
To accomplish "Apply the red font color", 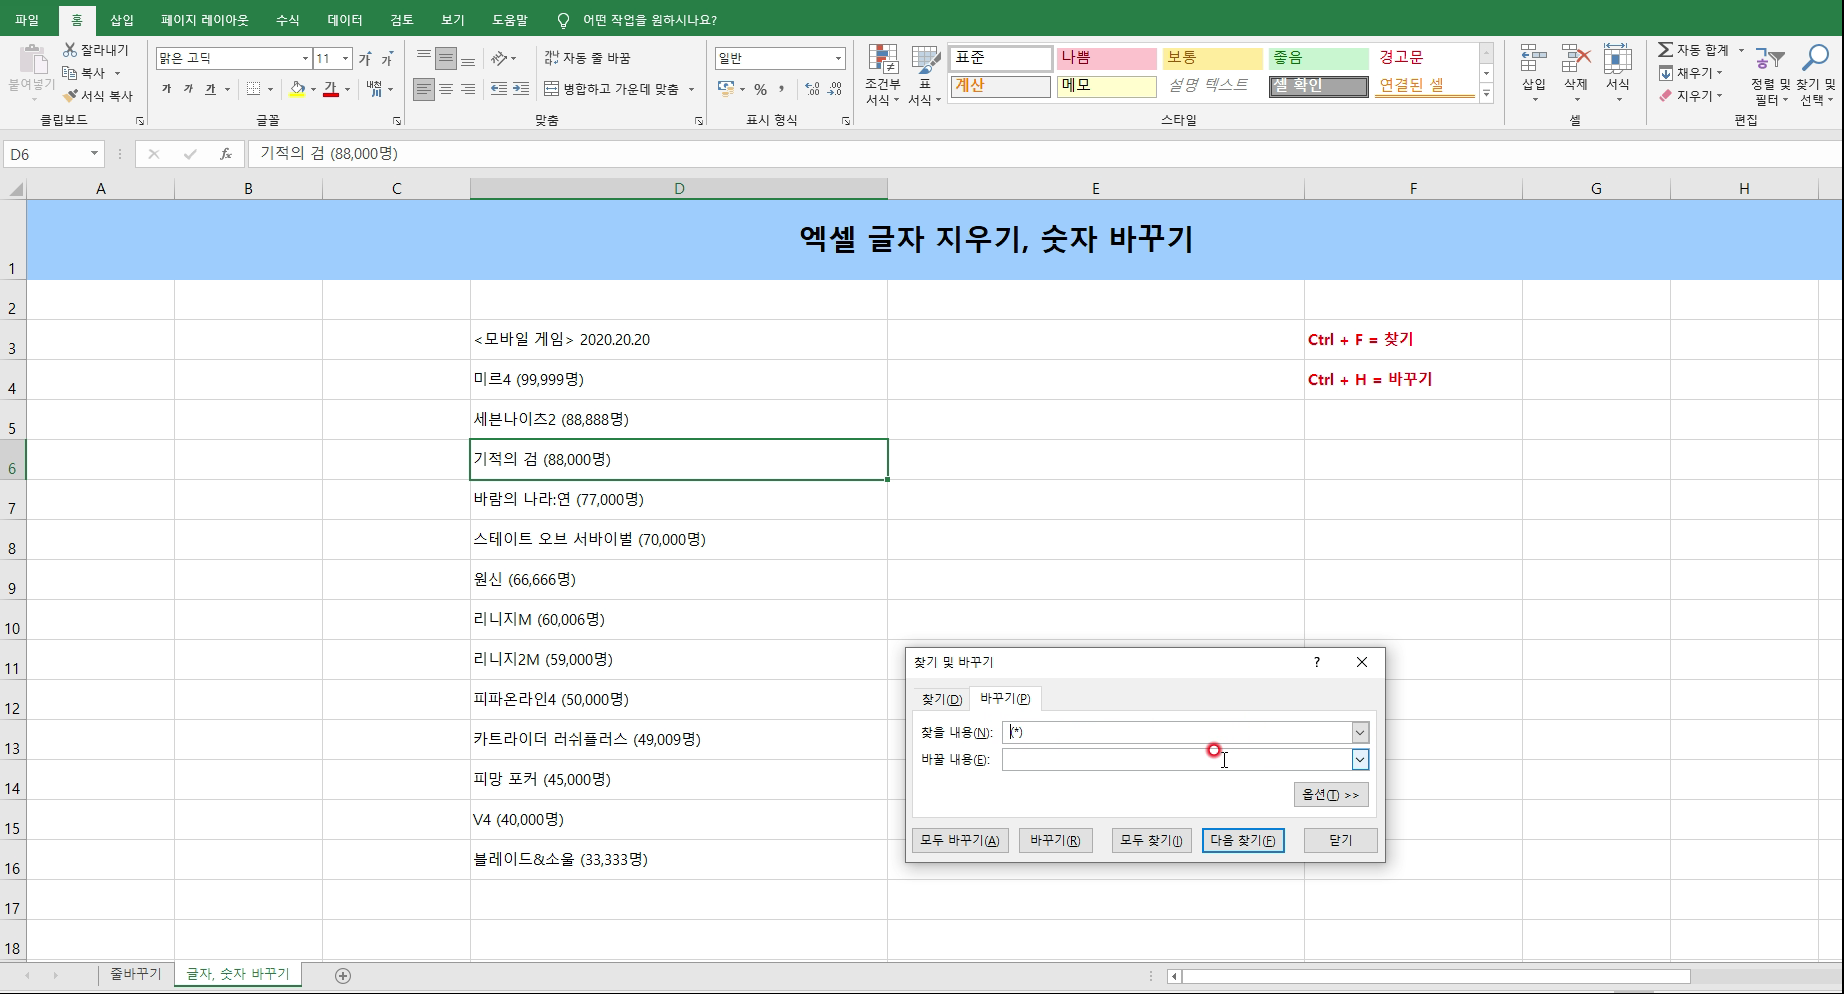I will coord(330,89).
